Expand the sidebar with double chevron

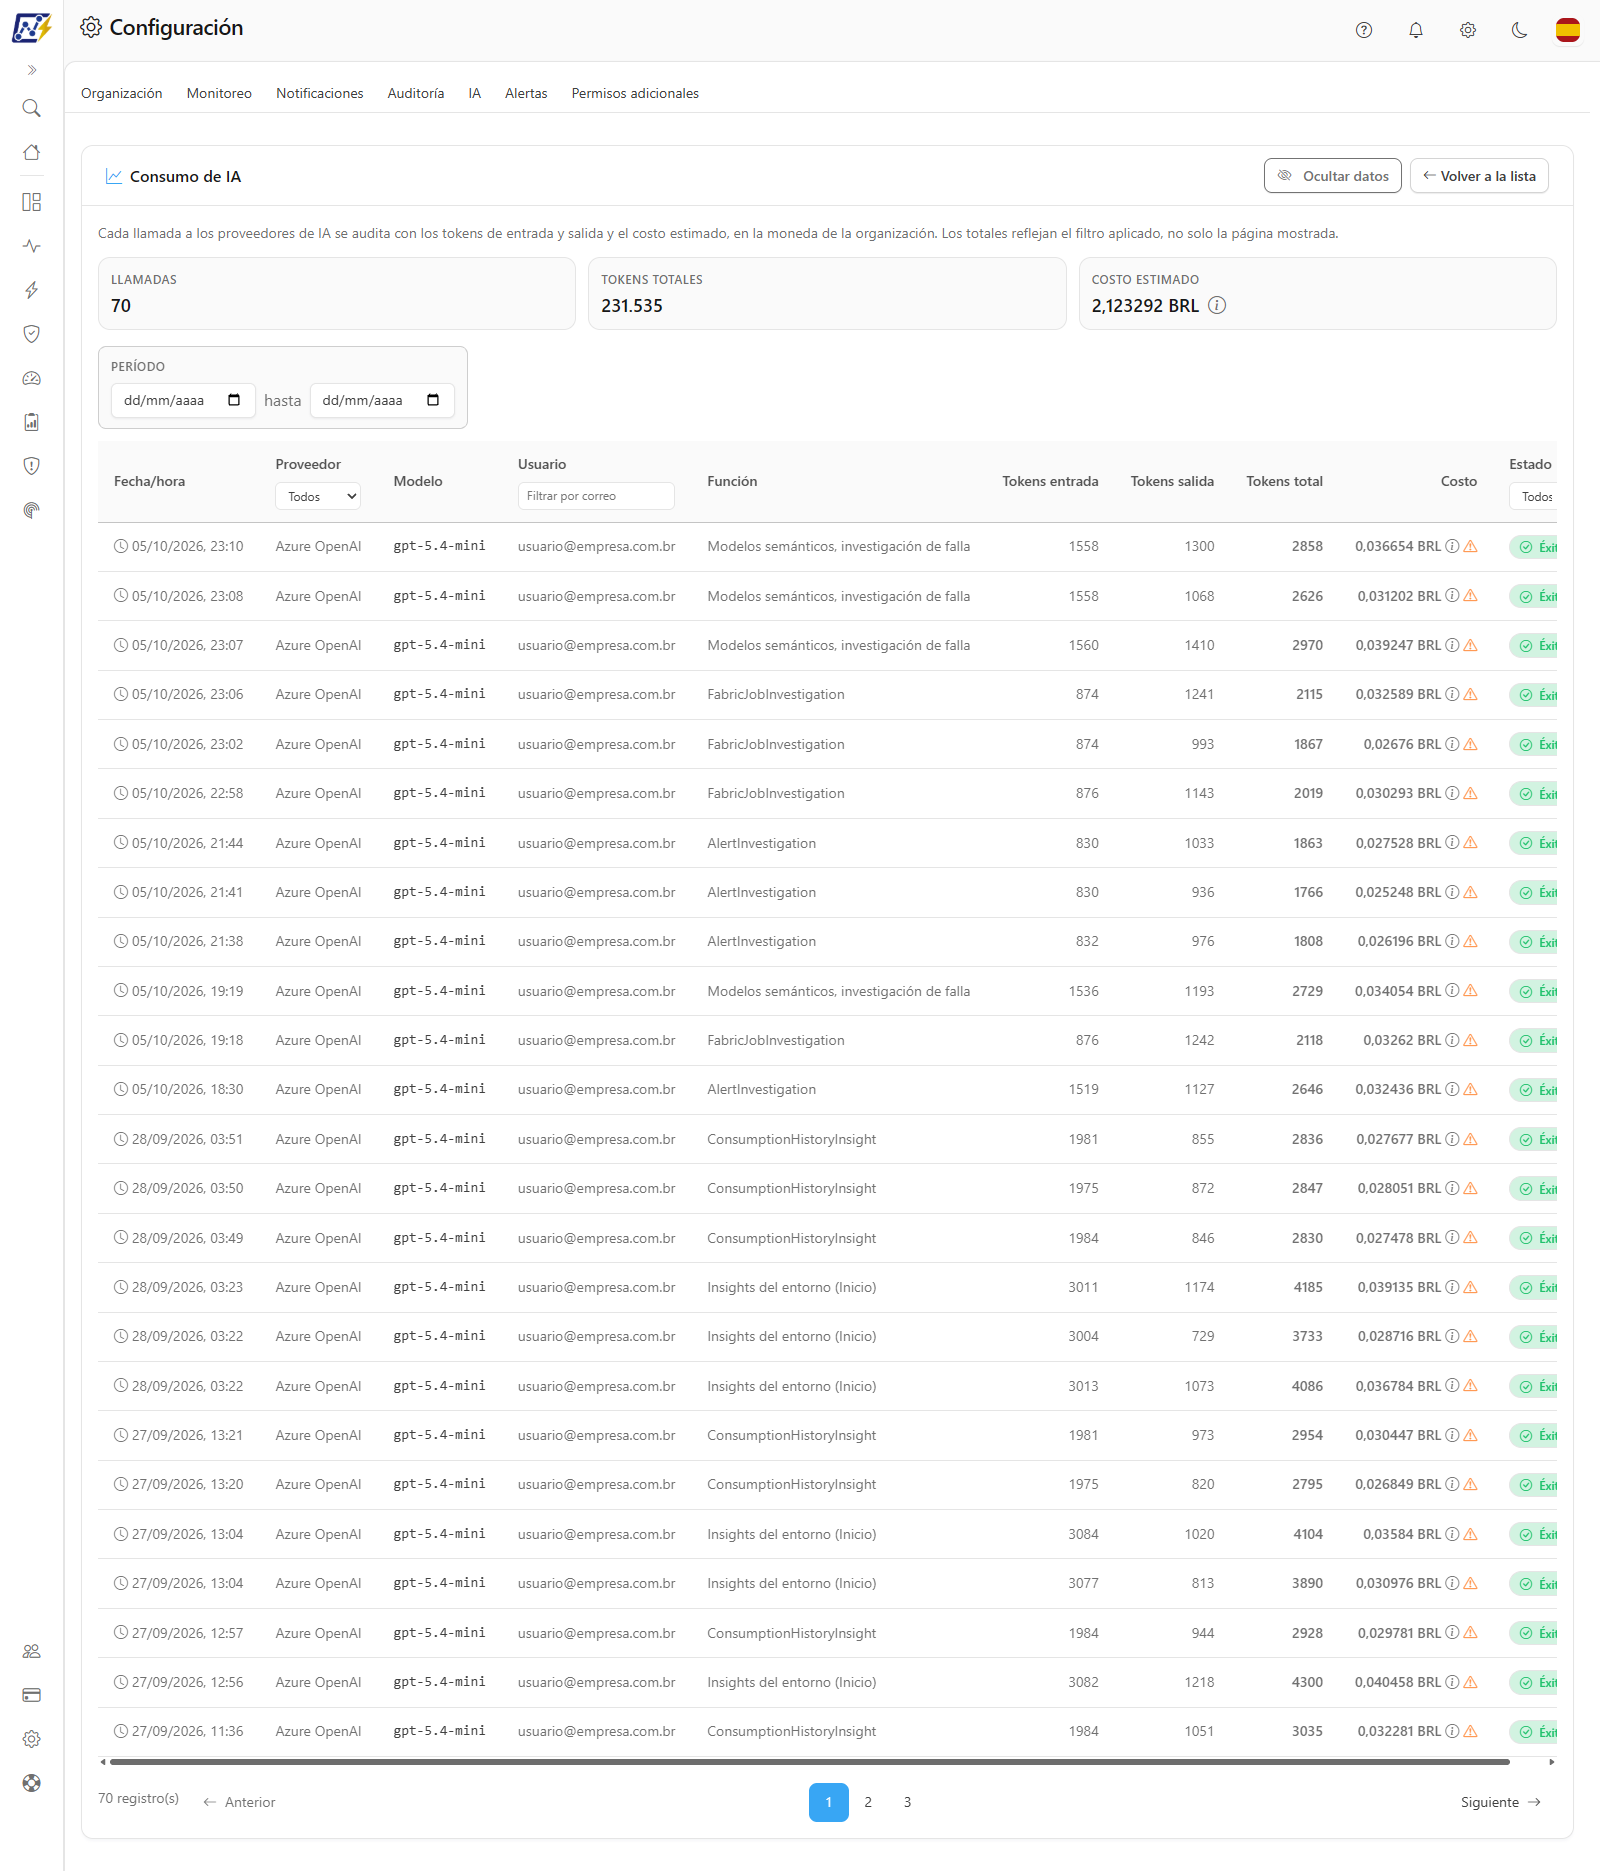click(x=32, y=70)
